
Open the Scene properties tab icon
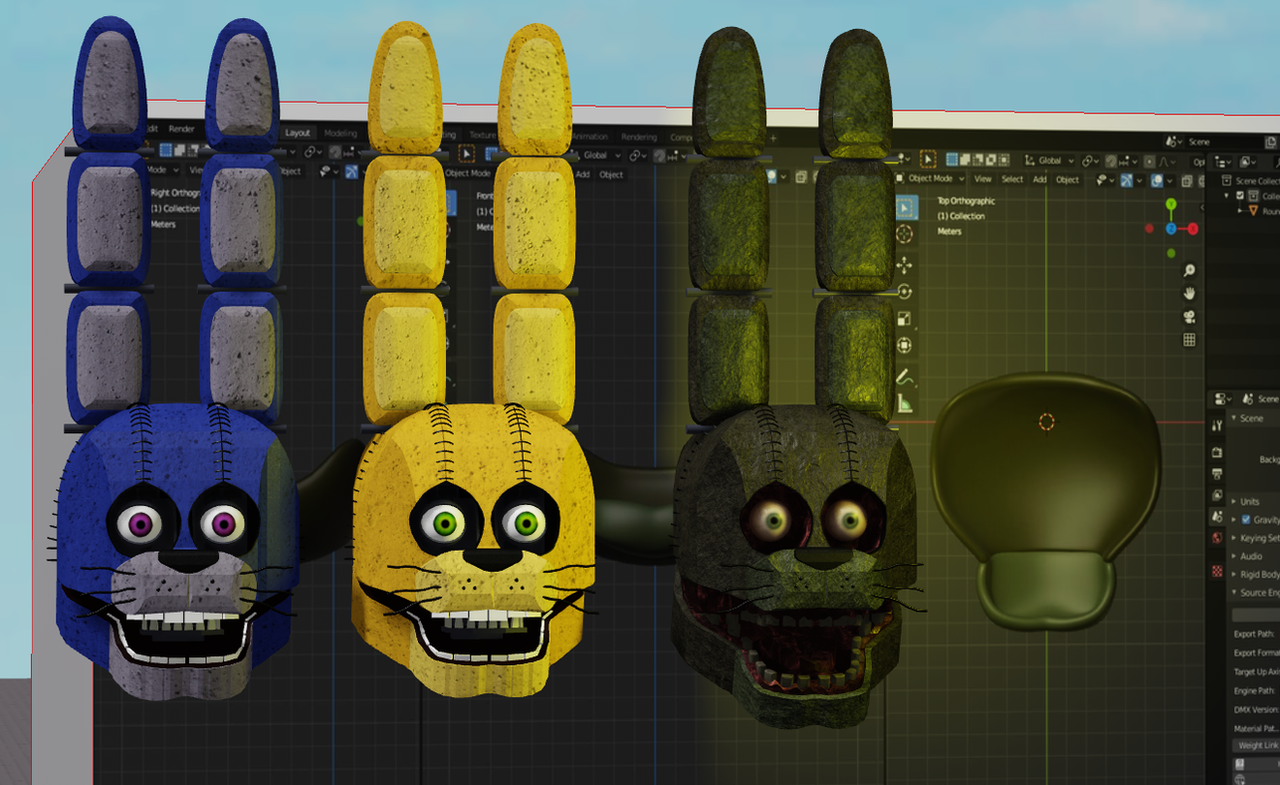1217,516
